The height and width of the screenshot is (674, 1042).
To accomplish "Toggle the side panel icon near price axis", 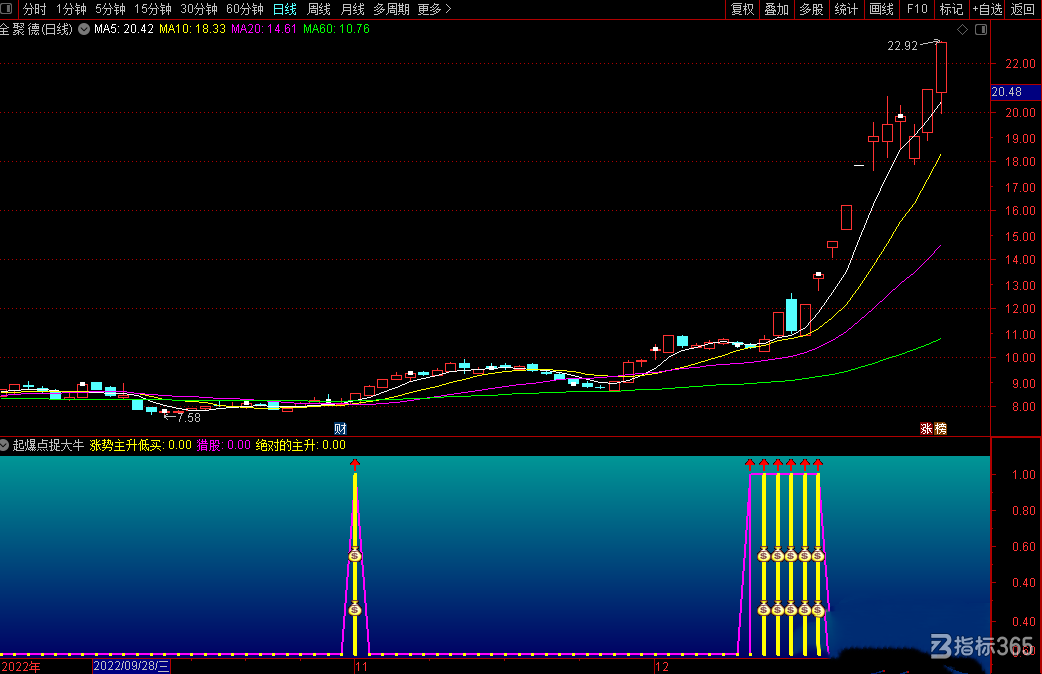I will (981, 29).
